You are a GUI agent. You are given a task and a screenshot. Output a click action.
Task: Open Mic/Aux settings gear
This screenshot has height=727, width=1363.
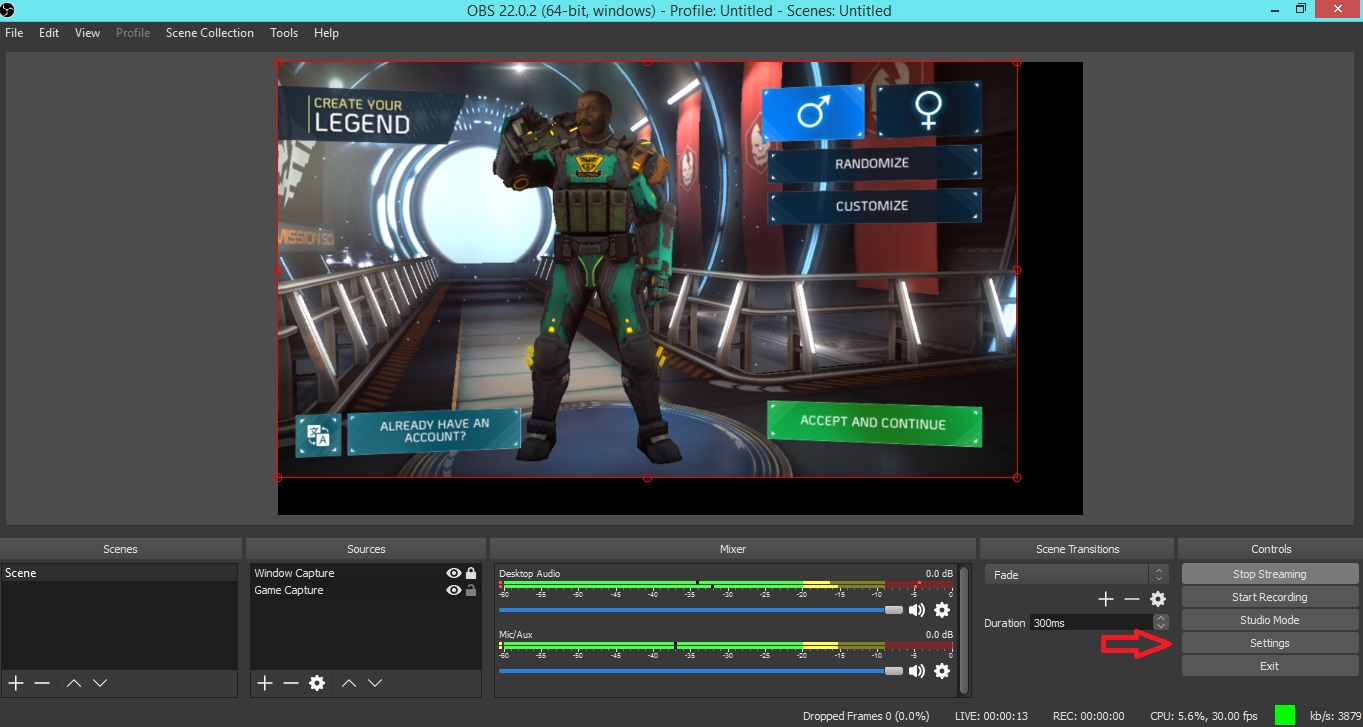coord(942,671)
